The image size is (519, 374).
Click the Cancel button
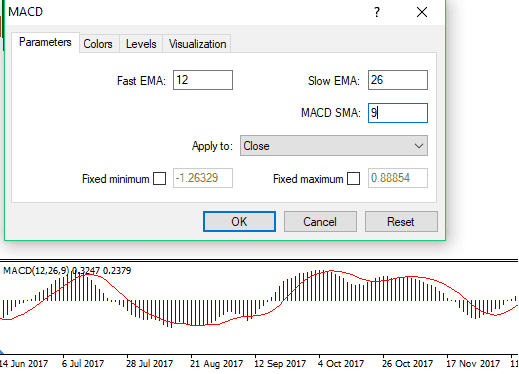coord(320,221)
